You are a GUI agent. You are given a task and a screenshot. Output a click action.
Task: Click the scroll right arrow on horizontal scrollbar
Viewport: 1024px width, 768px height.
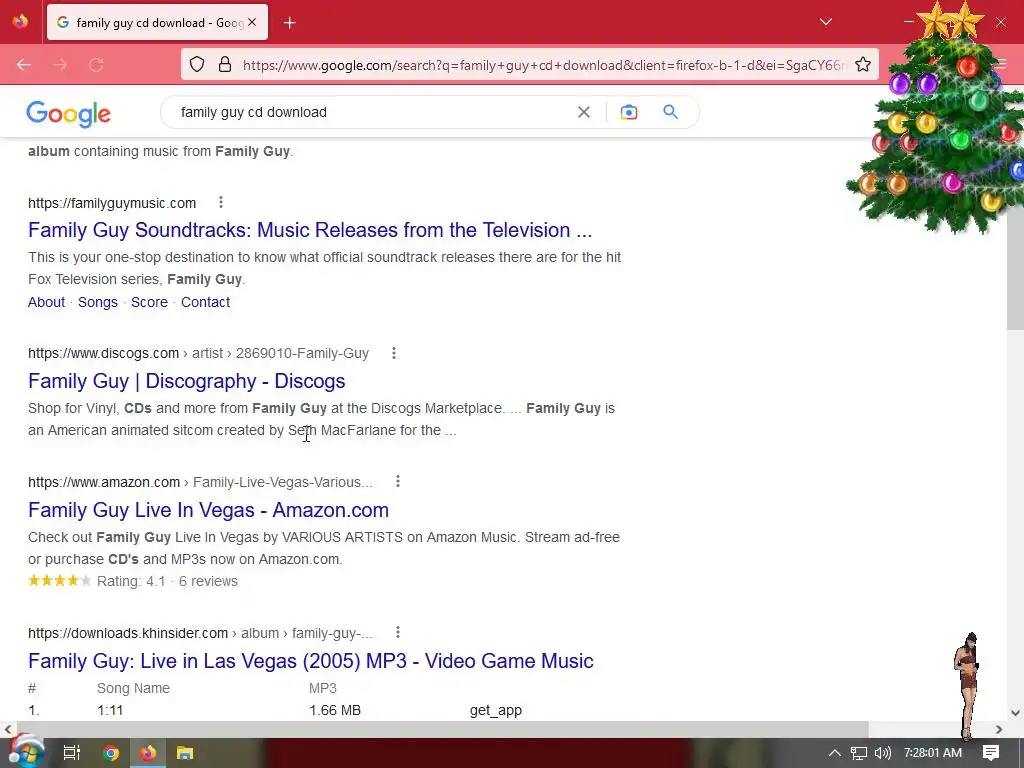(x=999, y=729)
